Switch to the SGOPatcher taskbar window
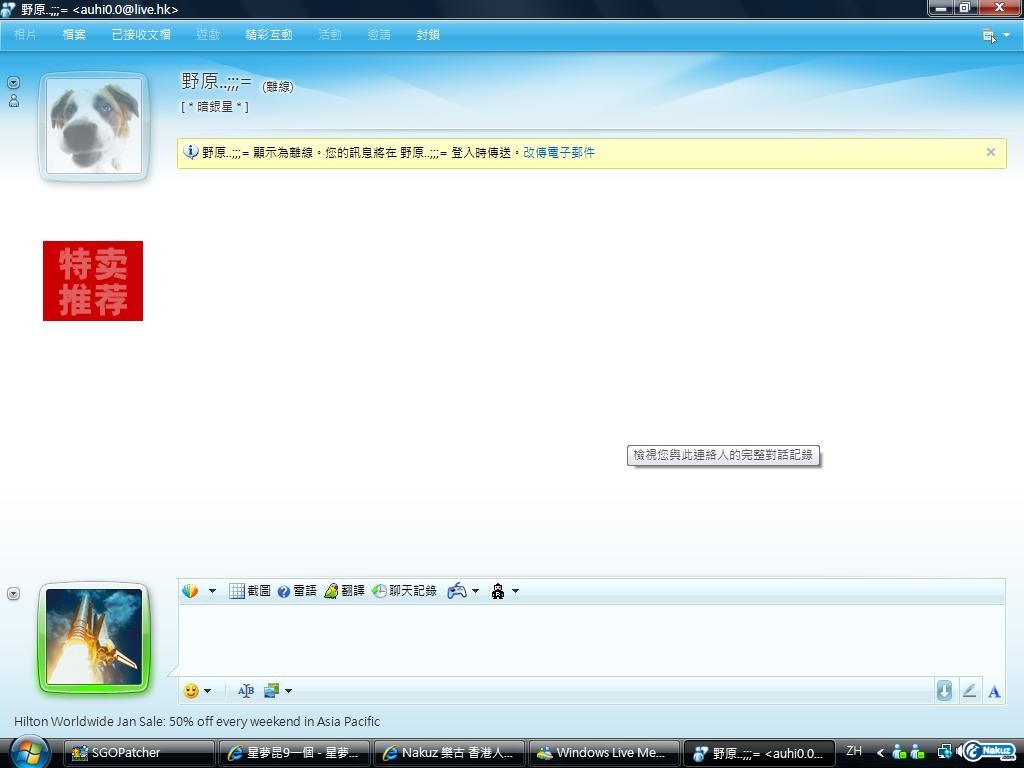 tap(139, 753)
